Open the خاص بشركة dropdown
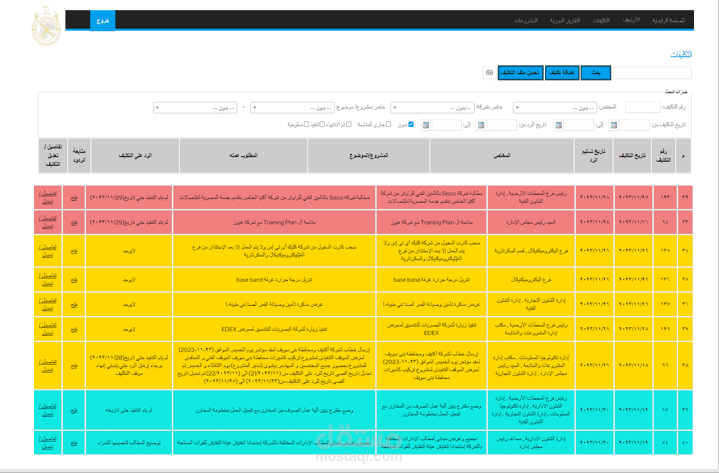Image resolution: width=719 pixels, height=473 pixels. click(432, 108)
